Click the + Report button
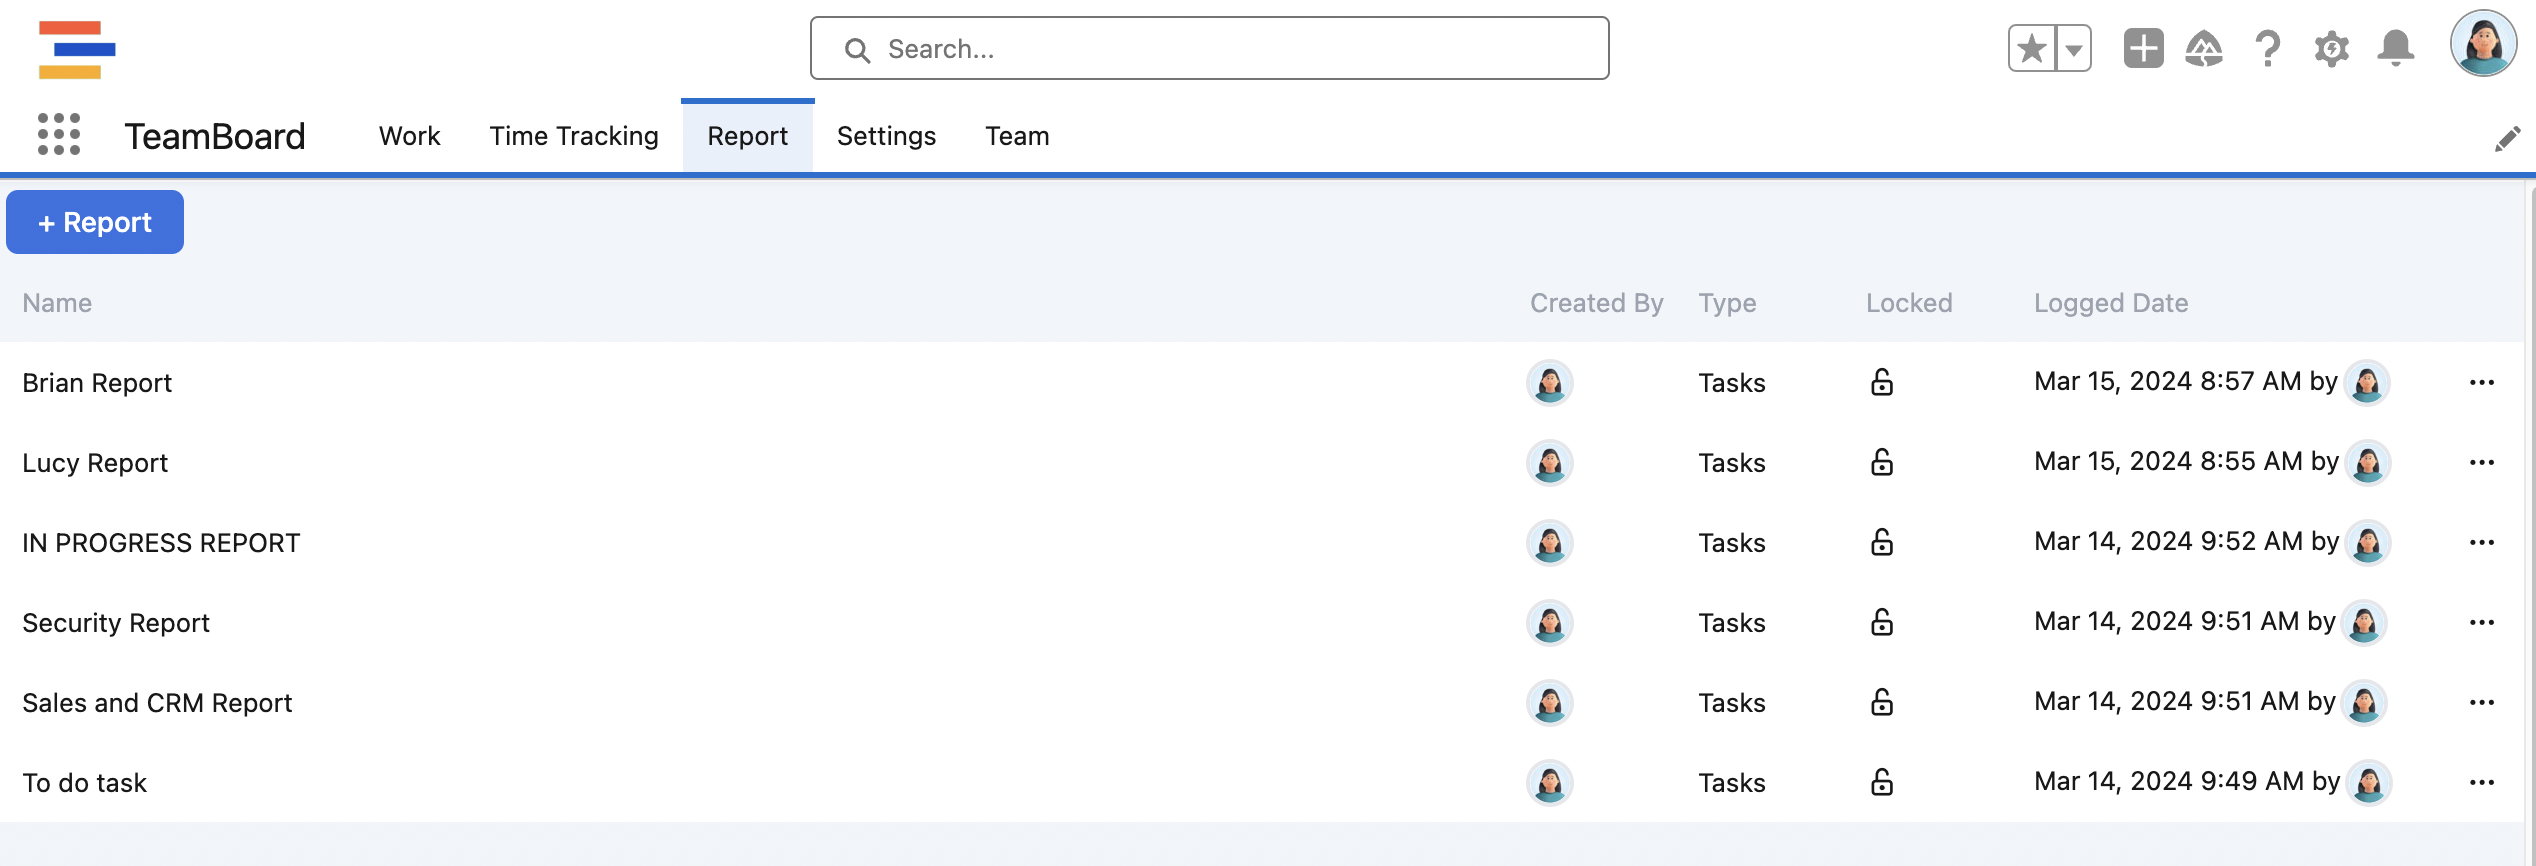 pos(95,222)
